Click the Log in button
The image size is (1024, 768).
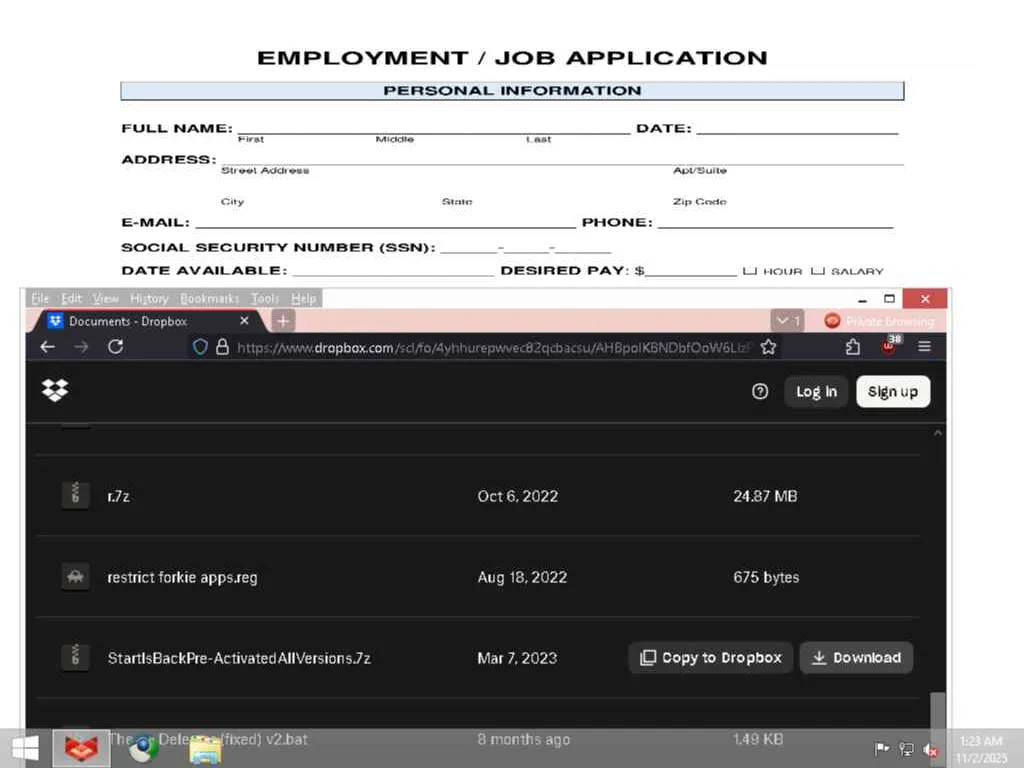[816, 391]
